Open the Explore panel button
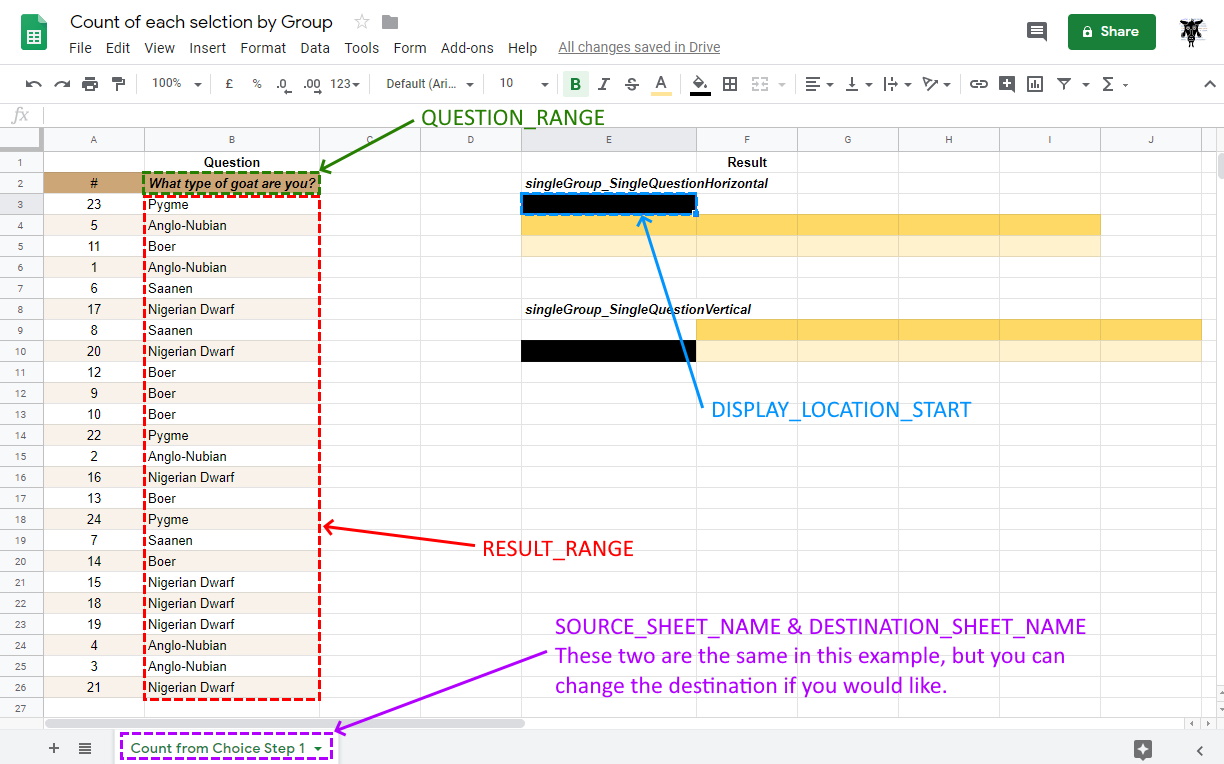Screen dimensions: 1224x764 pyautogui.click(x=1144, y=749)
